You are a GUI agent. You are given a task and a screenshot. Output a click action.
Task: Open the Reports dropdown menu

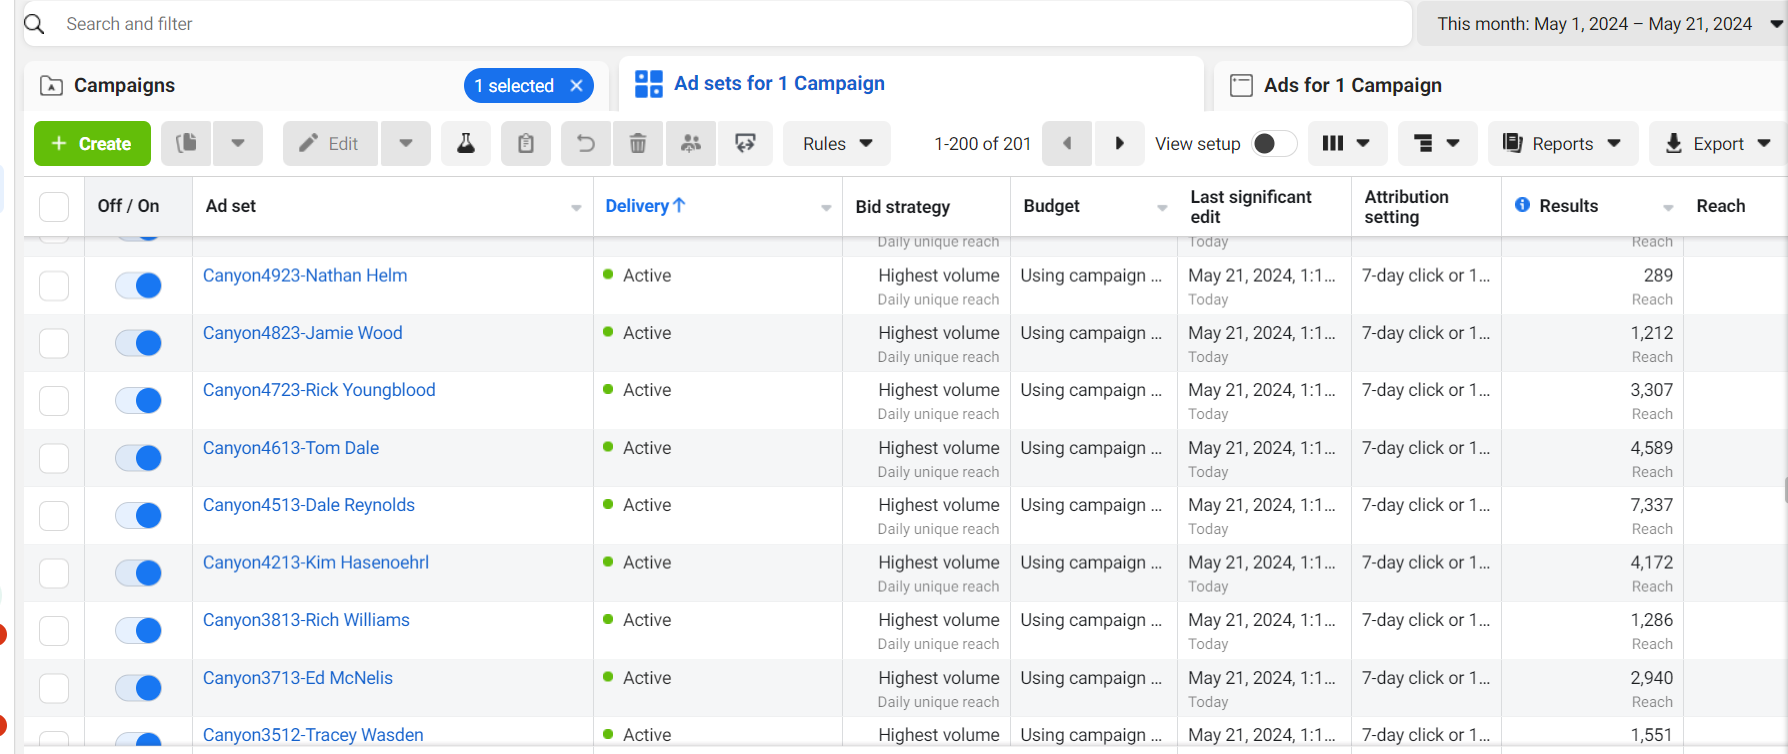tap(1562, 144)
